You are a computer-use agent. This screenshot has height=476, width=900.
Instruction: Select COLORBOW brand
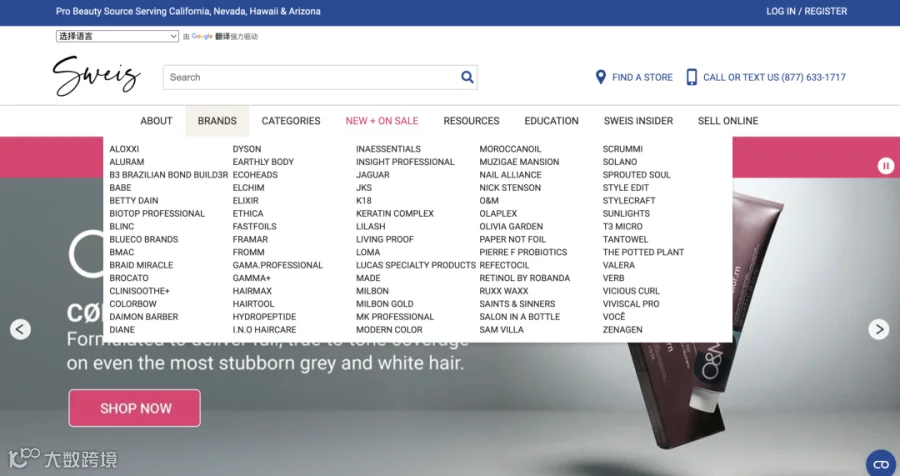[x=133, y=304]
